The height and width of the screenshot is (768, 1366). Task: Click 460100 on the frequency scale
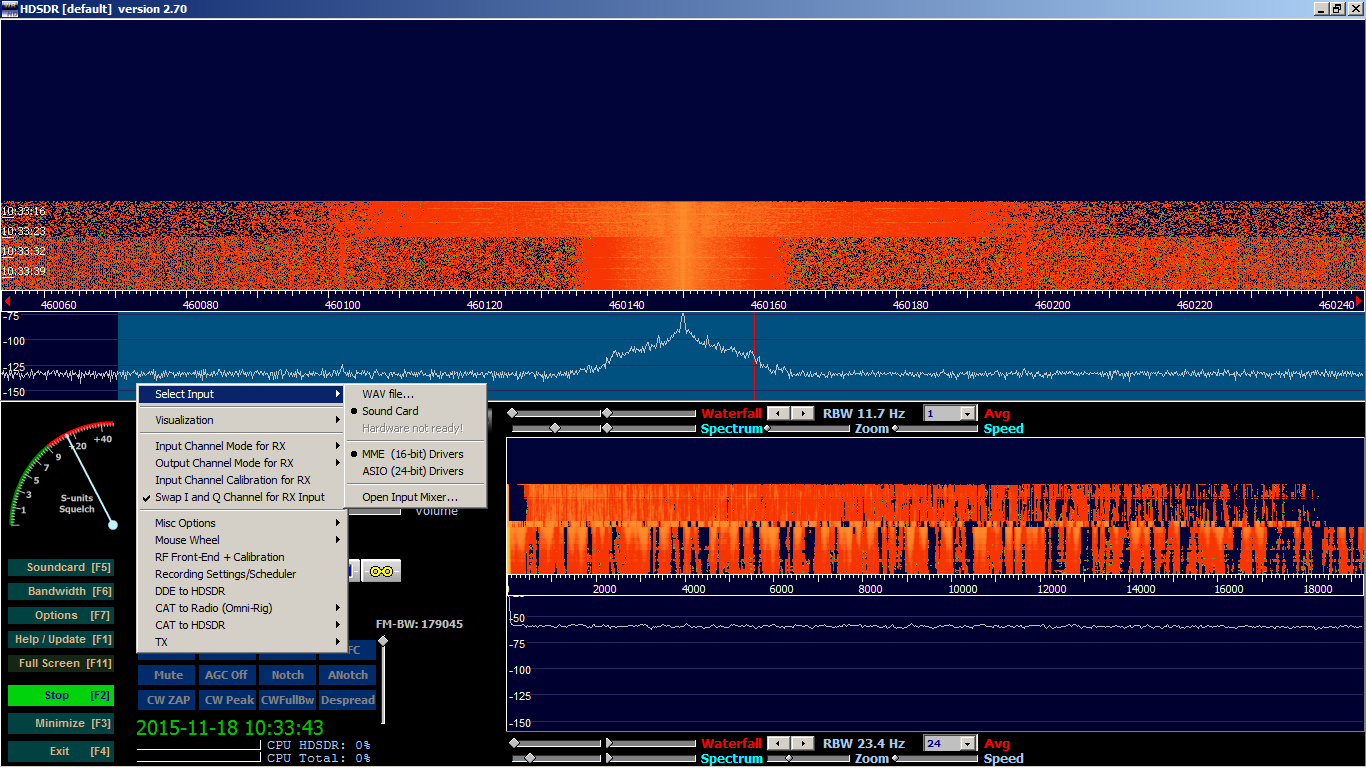point(343,304)
